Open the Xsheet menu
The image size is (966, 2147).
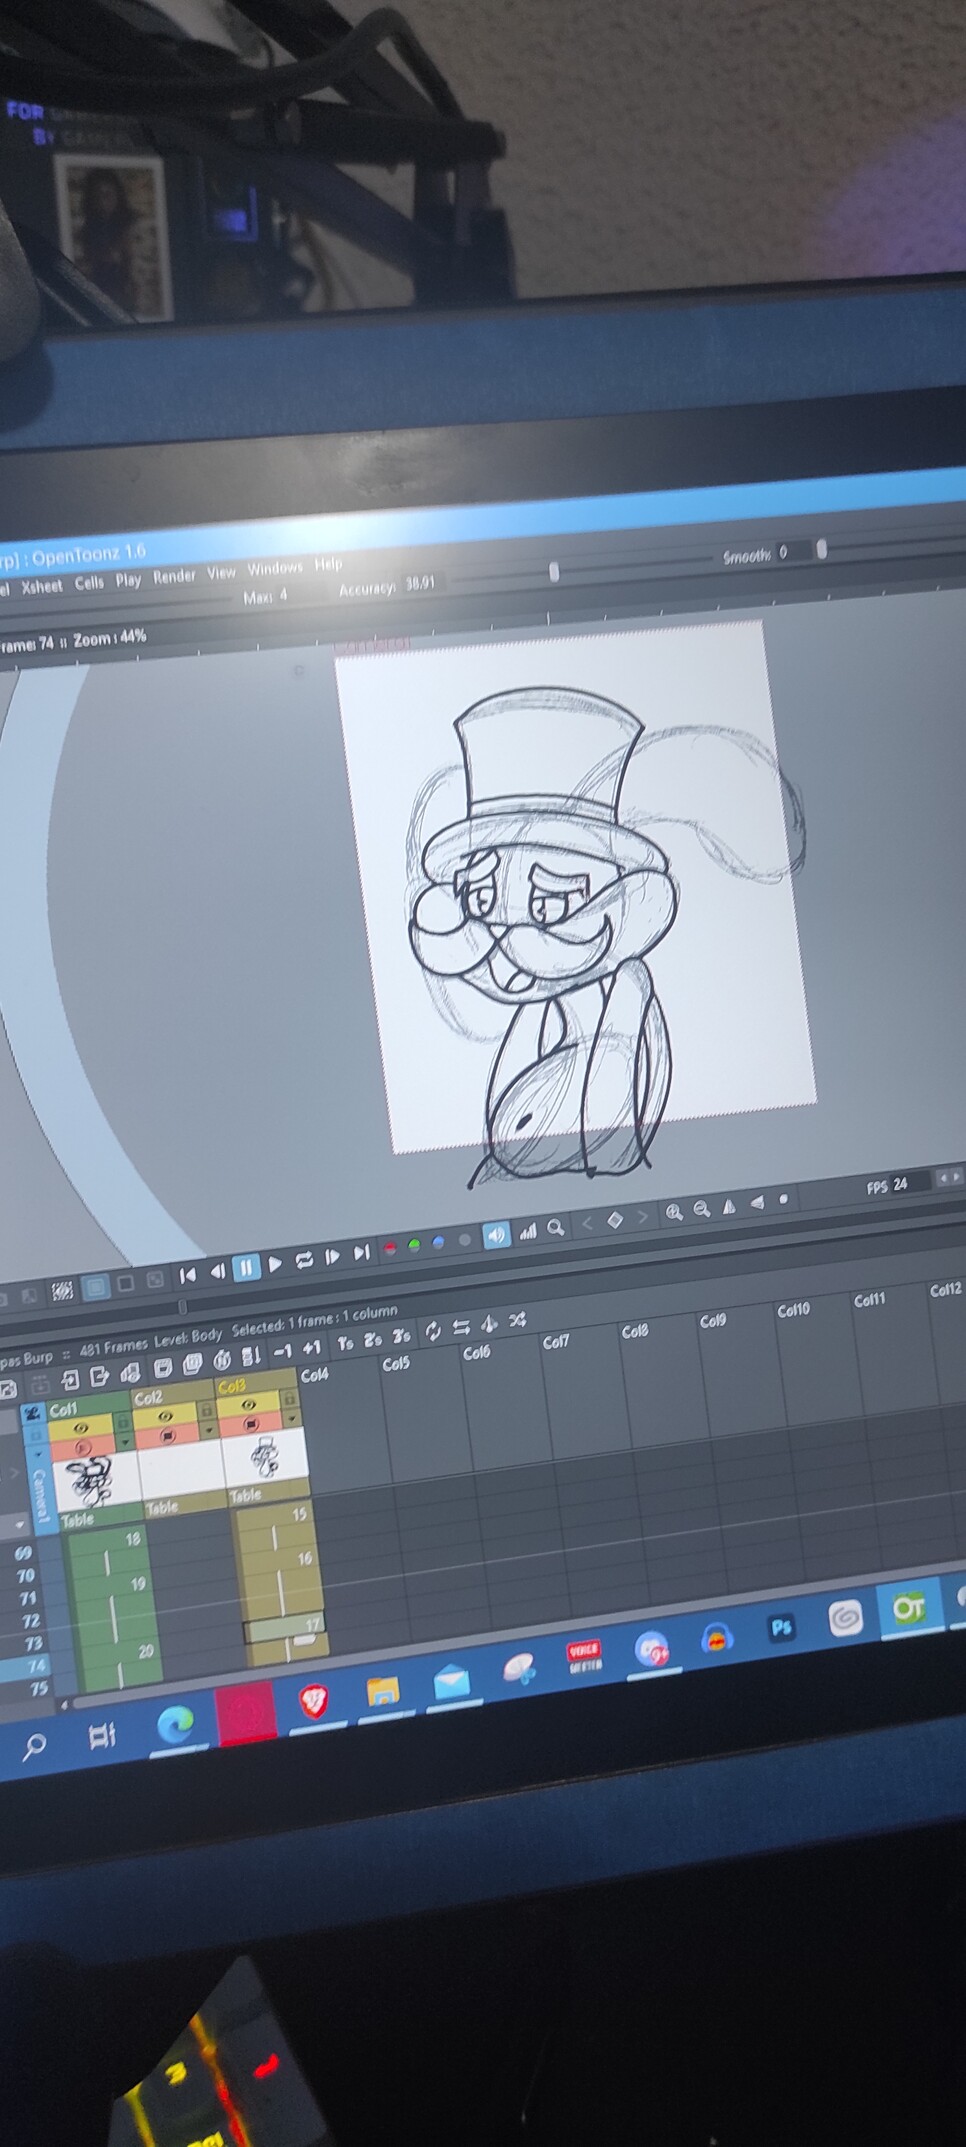point(42,587)
